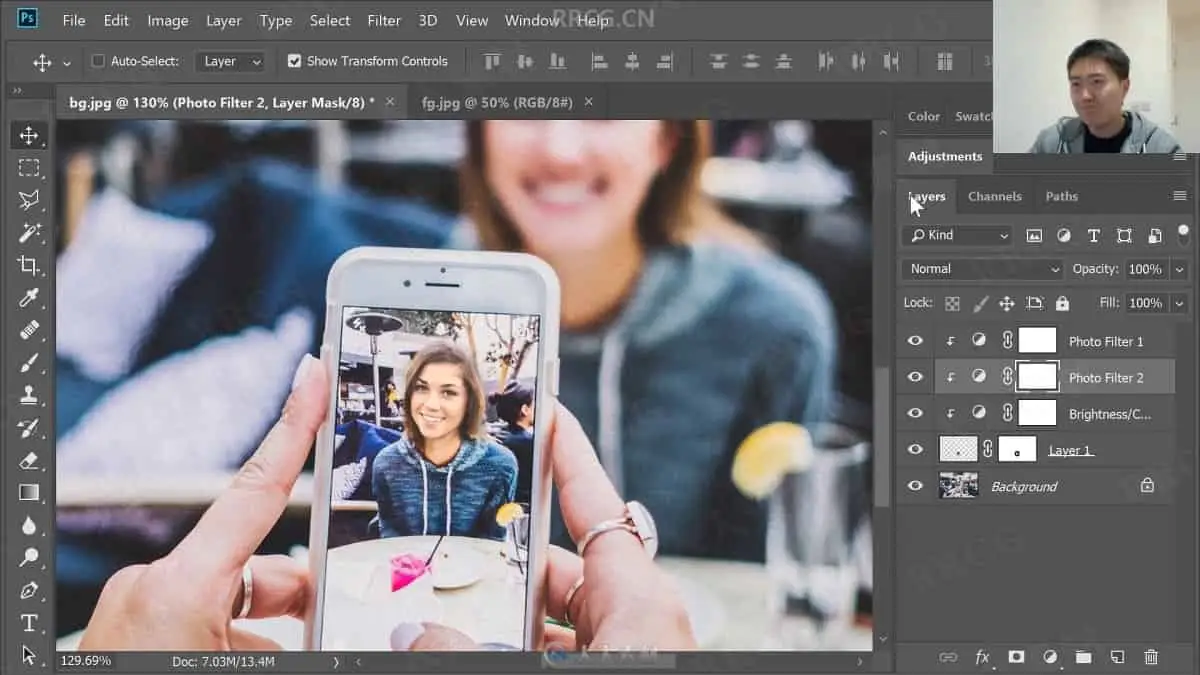Add a layer mask from panel bottom
1200x675 pixels.
[x=1016, y=657]
